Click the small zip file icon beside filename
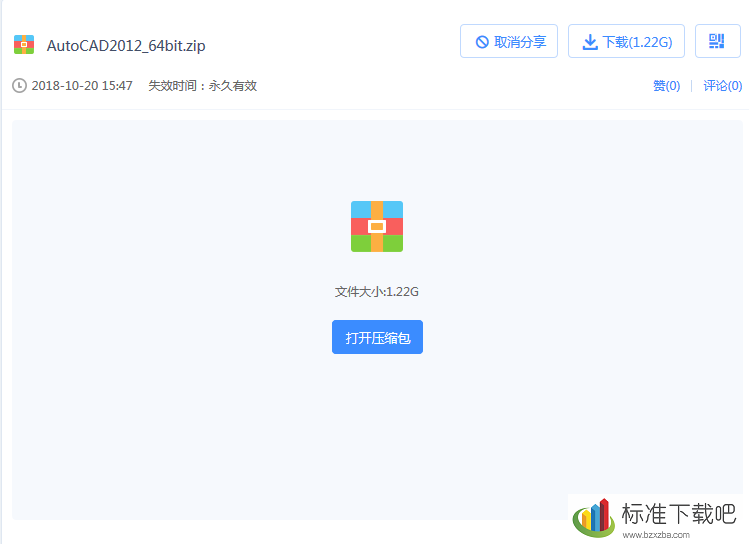This screenshot has height=544, width=749. (x=24, y=44)
